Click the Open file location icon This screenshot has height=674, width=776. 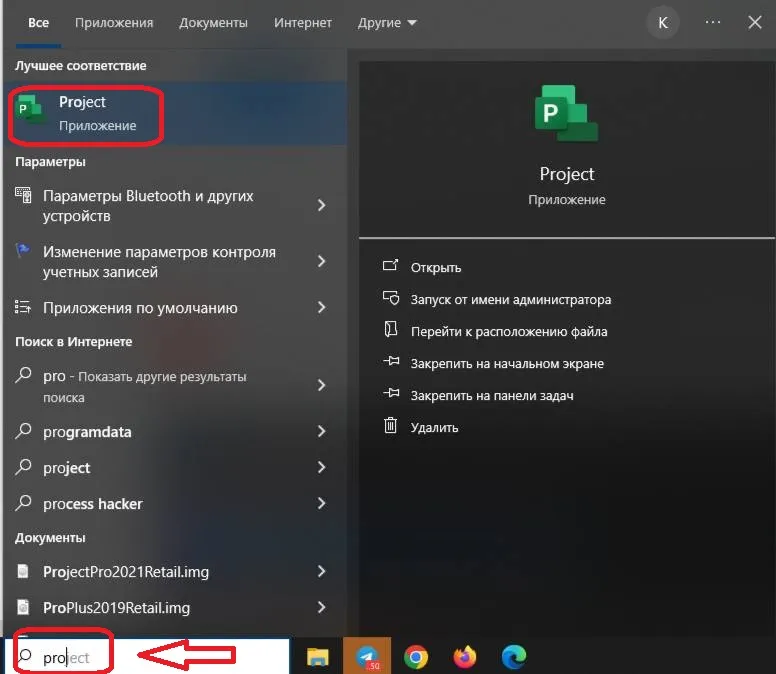tap(390, 329)
